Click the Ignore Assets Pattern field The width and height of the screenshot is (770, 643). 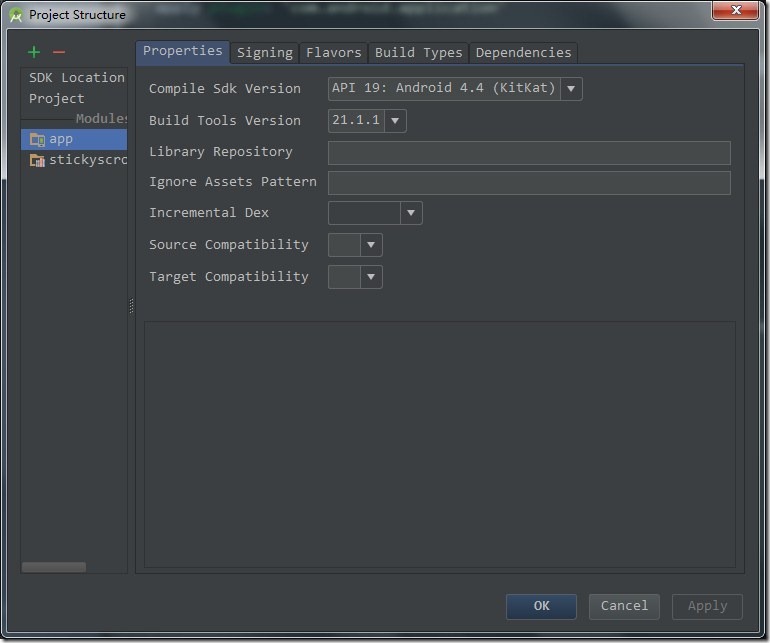529,182
